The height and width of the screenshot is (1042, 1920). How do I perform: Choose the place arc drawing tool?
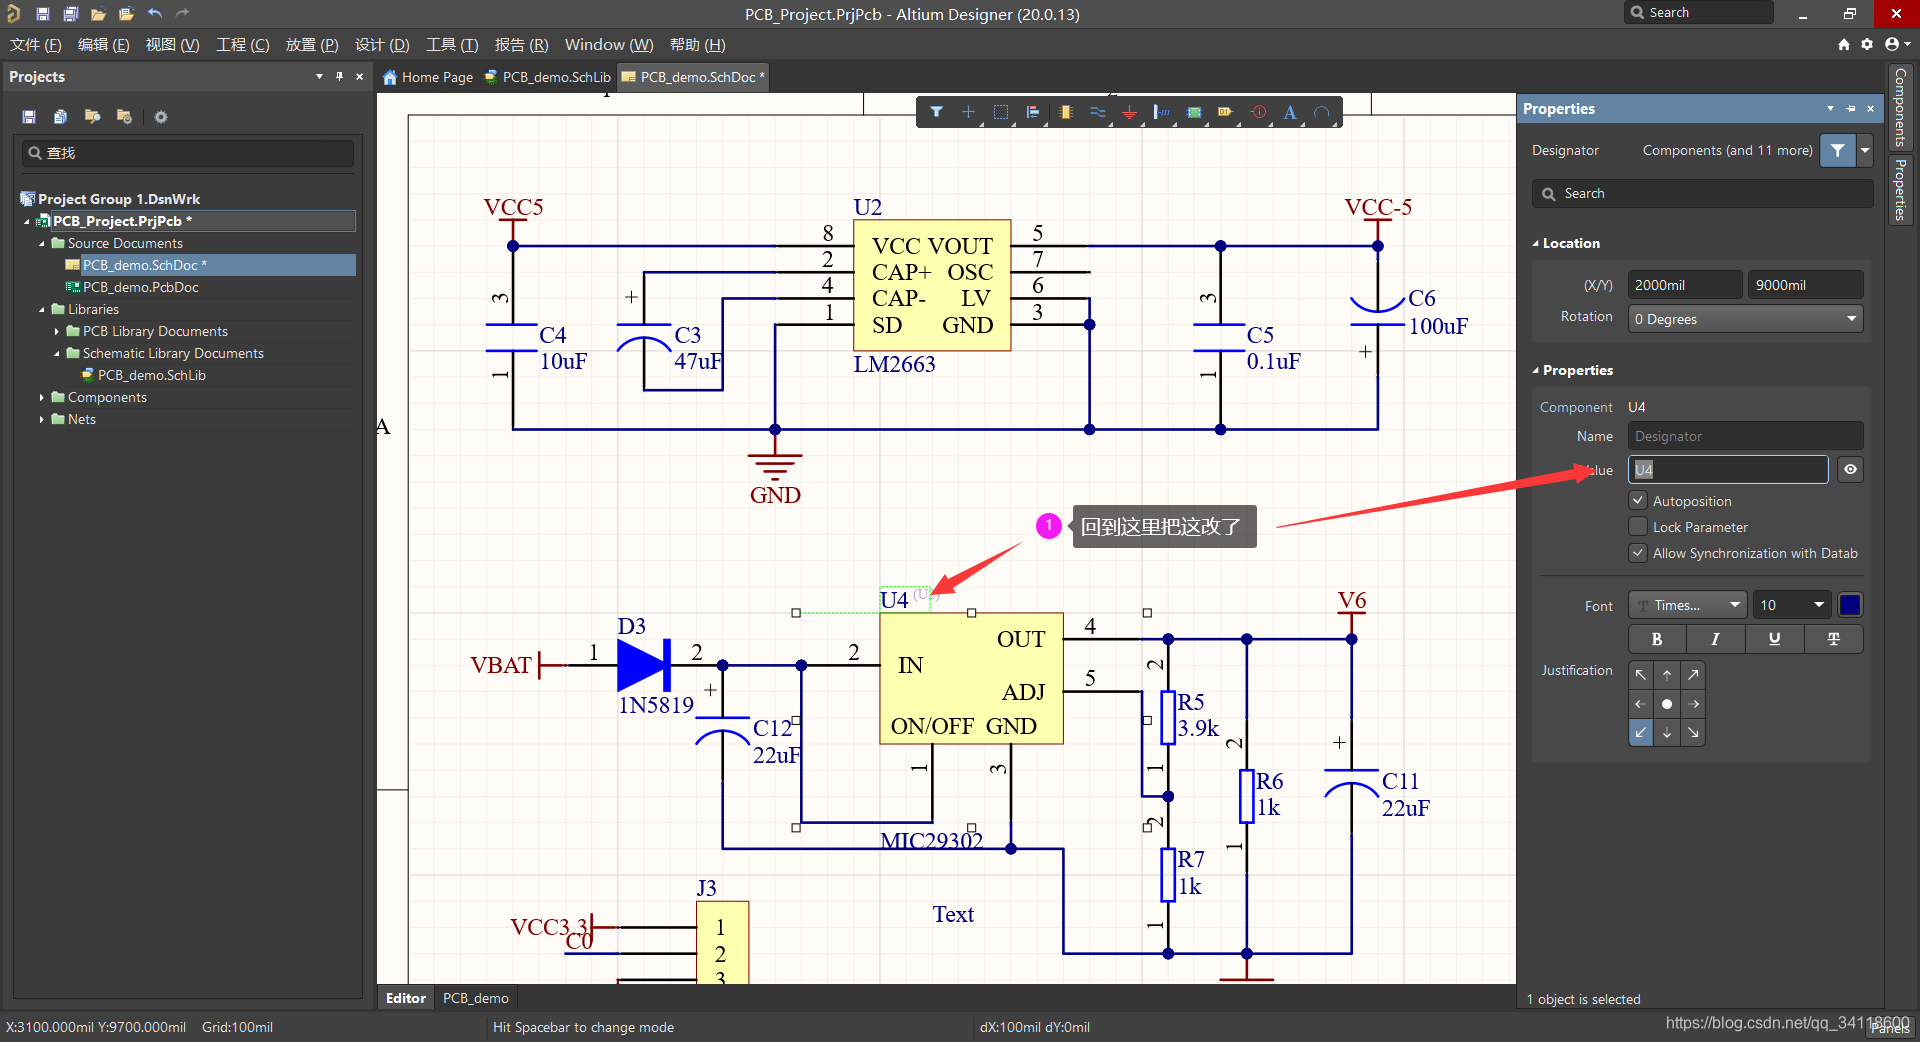click(1322, 112)
